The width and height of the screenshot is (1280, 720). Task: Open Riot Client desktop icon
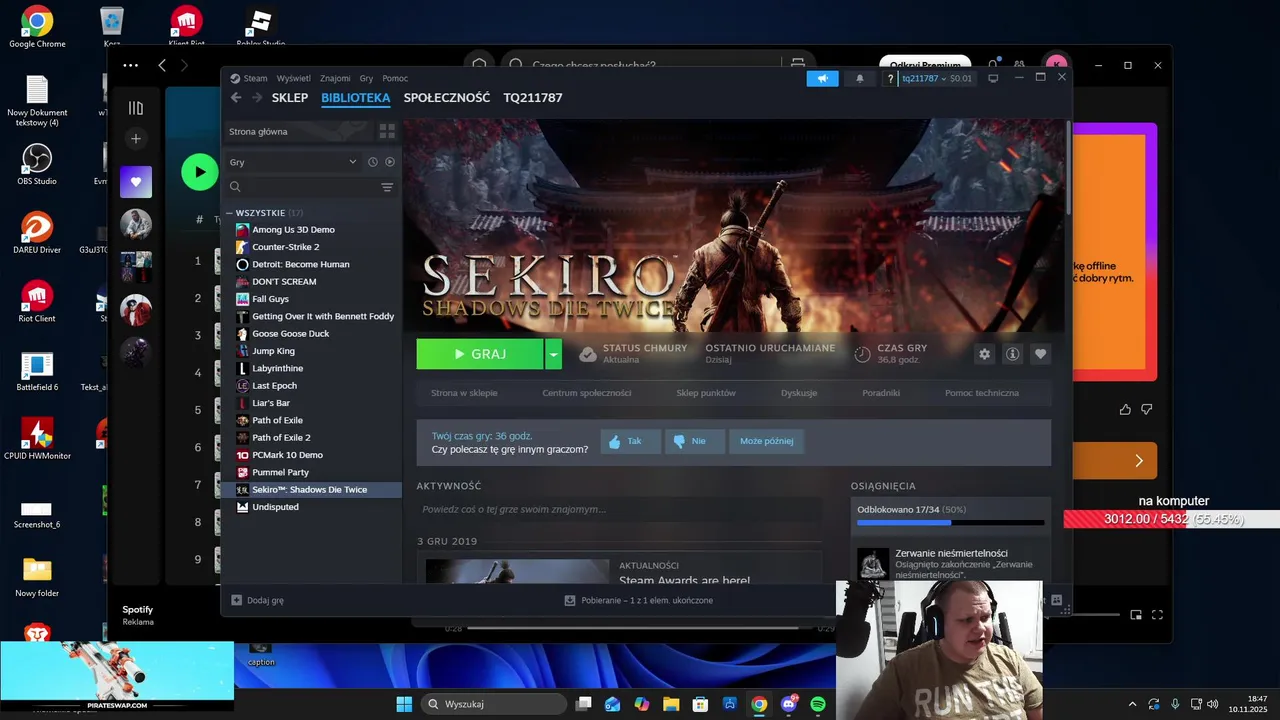pos(37,301)
